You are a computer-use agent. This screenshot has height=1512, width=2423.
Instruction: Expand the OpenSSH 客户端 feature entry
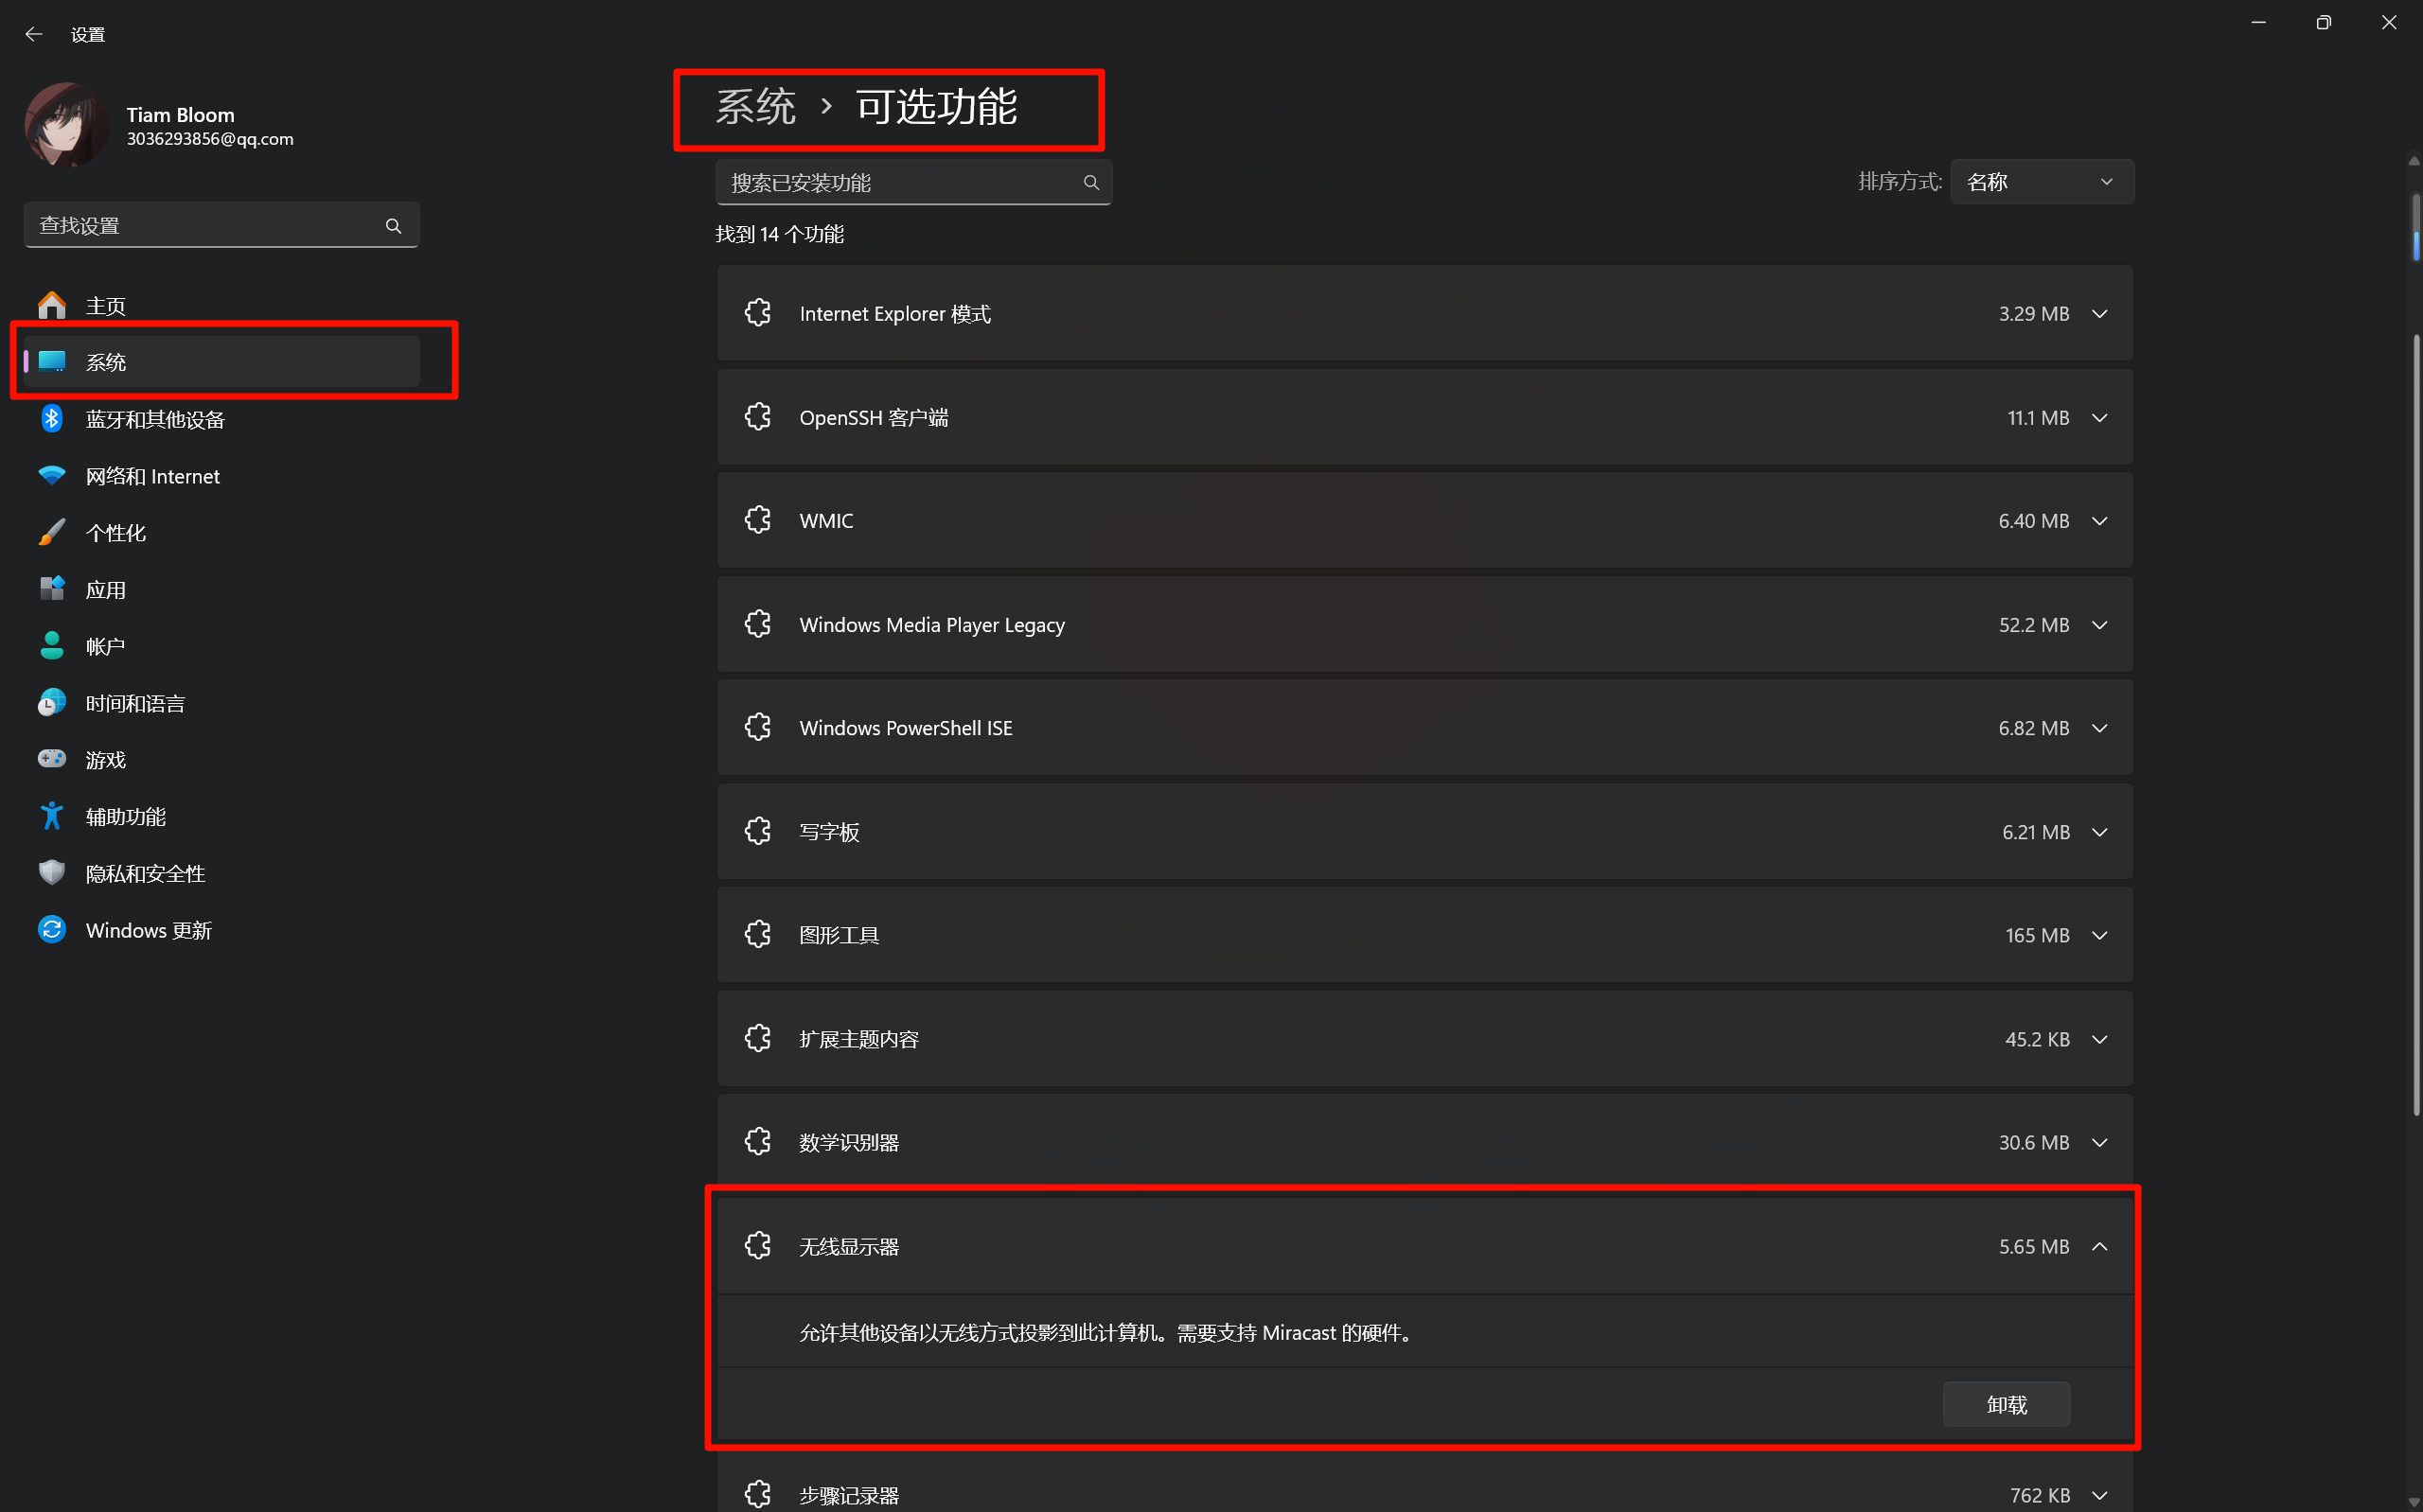click(x=2099, y=418)
